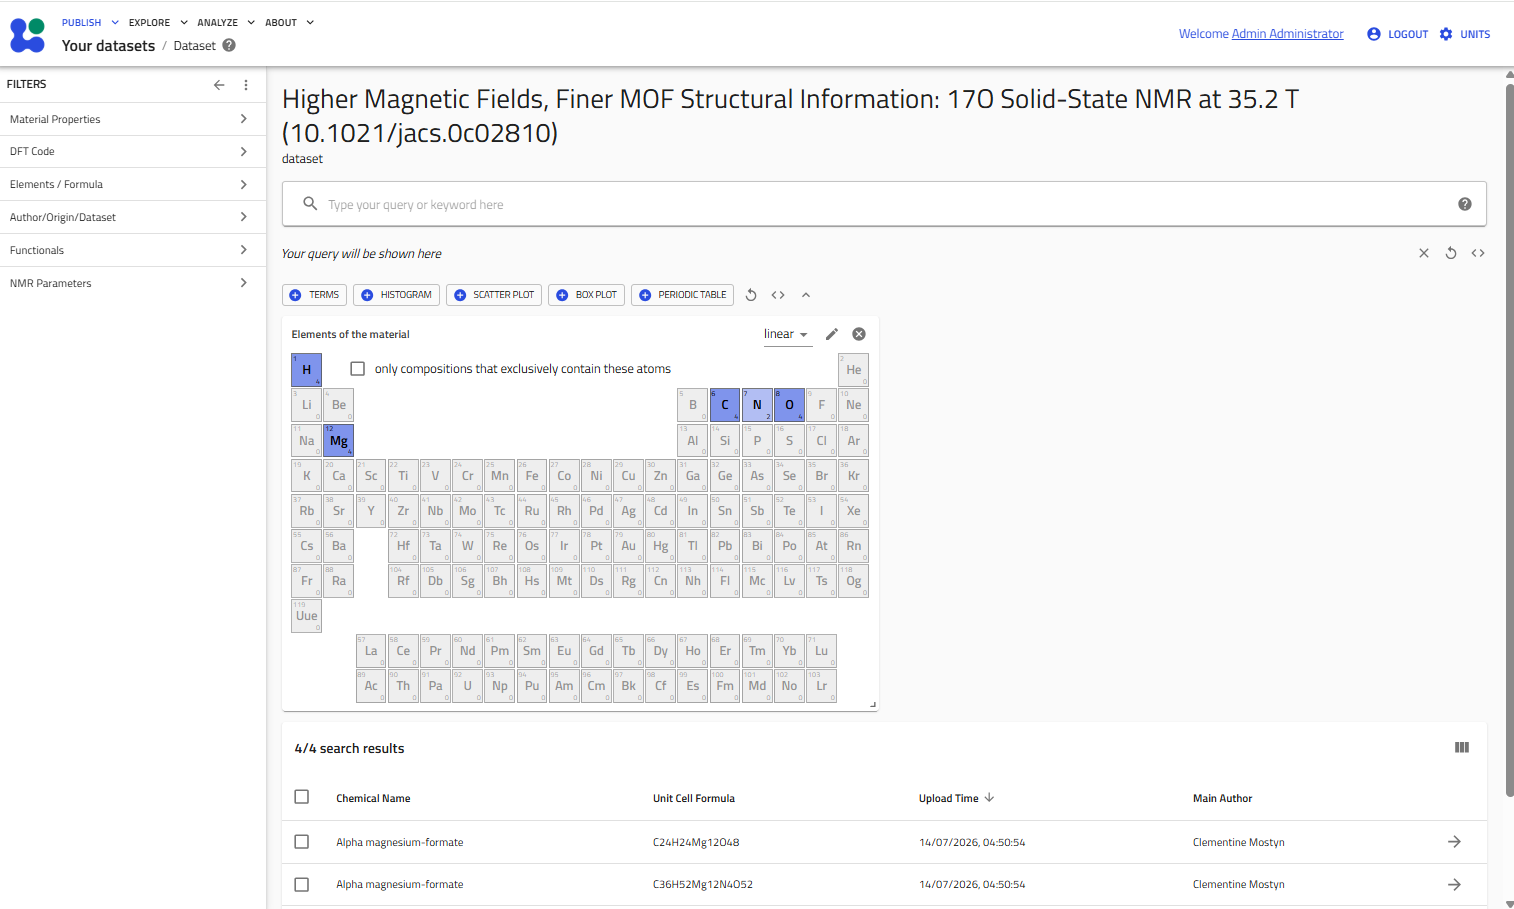
Task: Open results columns selector icon
Action: point(1462,747)
